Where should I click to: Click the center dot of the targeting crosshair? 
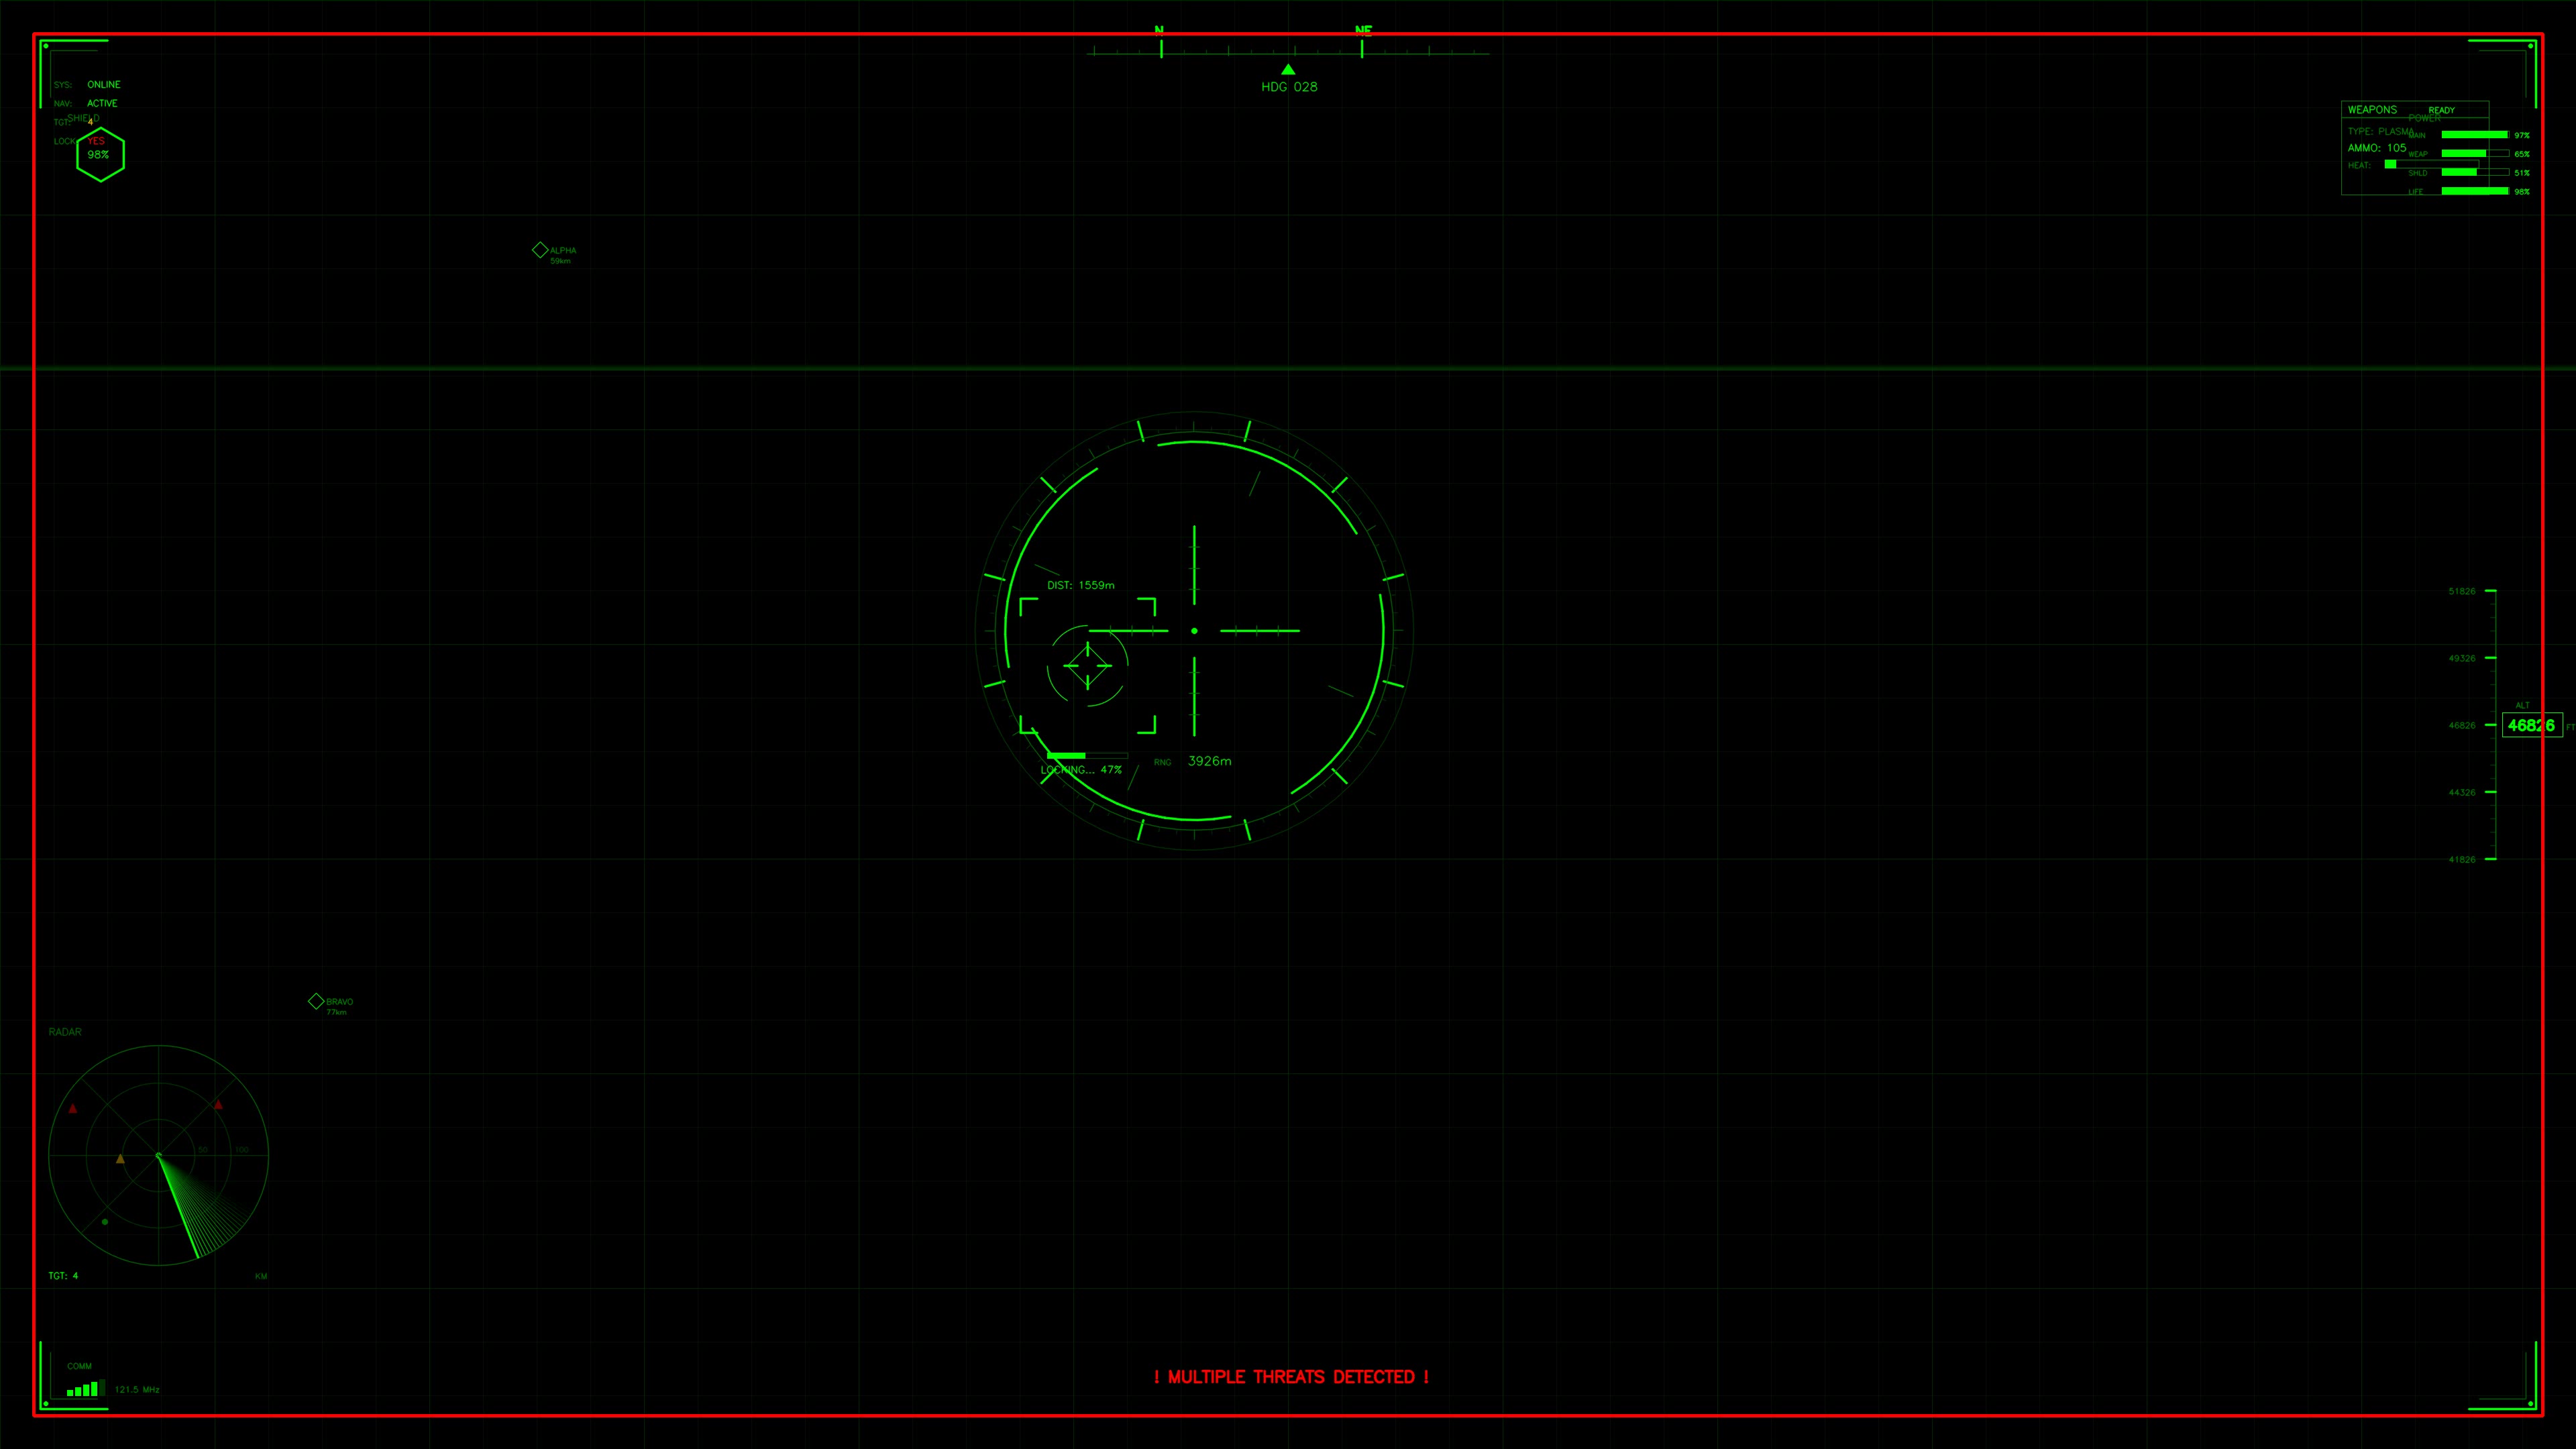pos(1194,630)
